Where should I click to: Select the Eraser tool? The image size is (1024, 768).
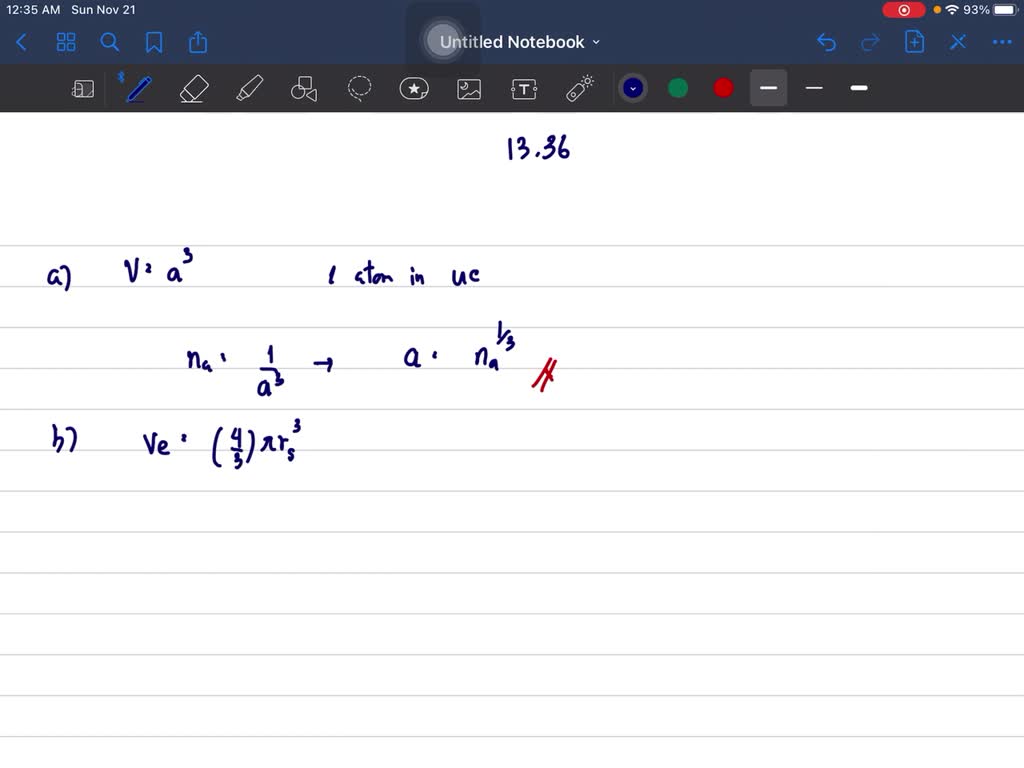(194, 88)
